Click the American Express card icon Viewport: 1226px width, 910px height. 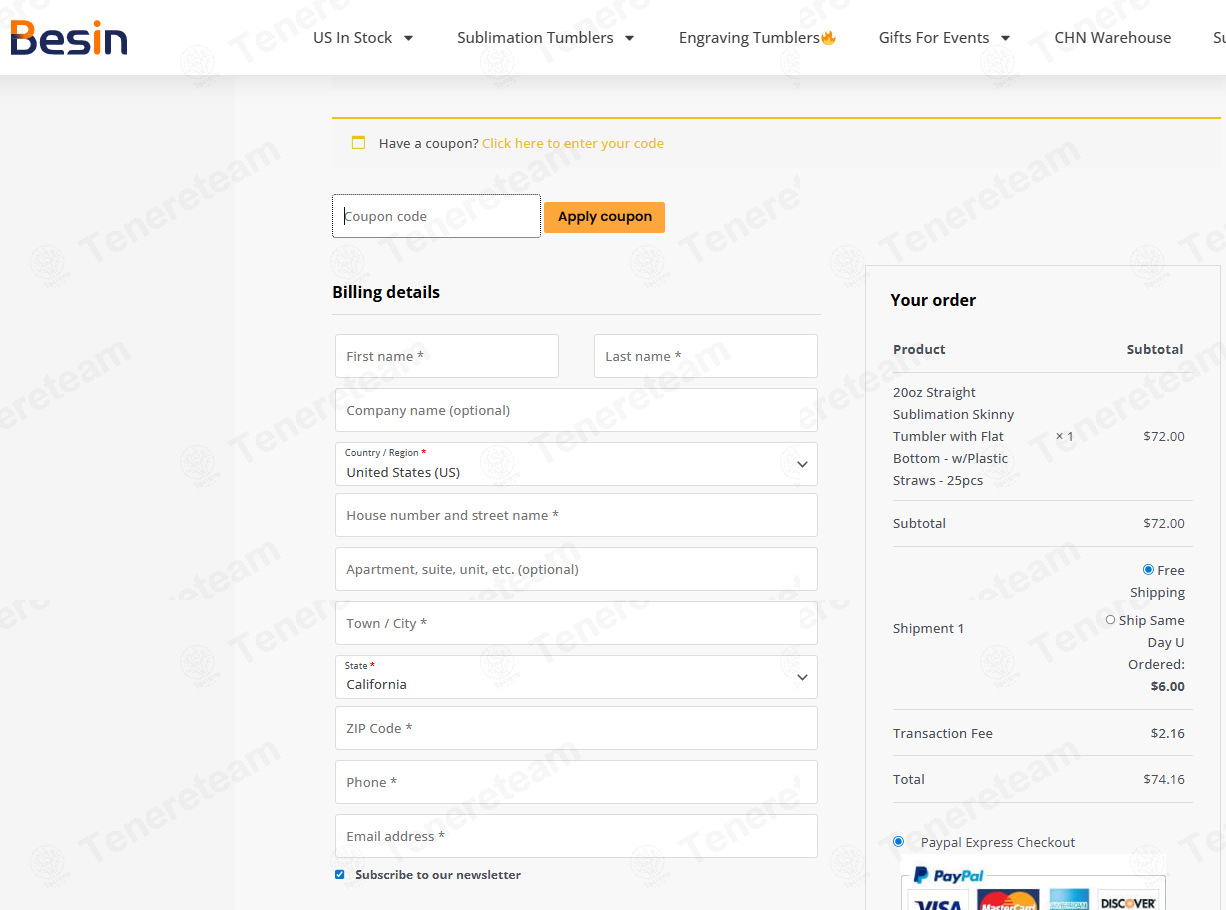click(x=1069, y=901)
